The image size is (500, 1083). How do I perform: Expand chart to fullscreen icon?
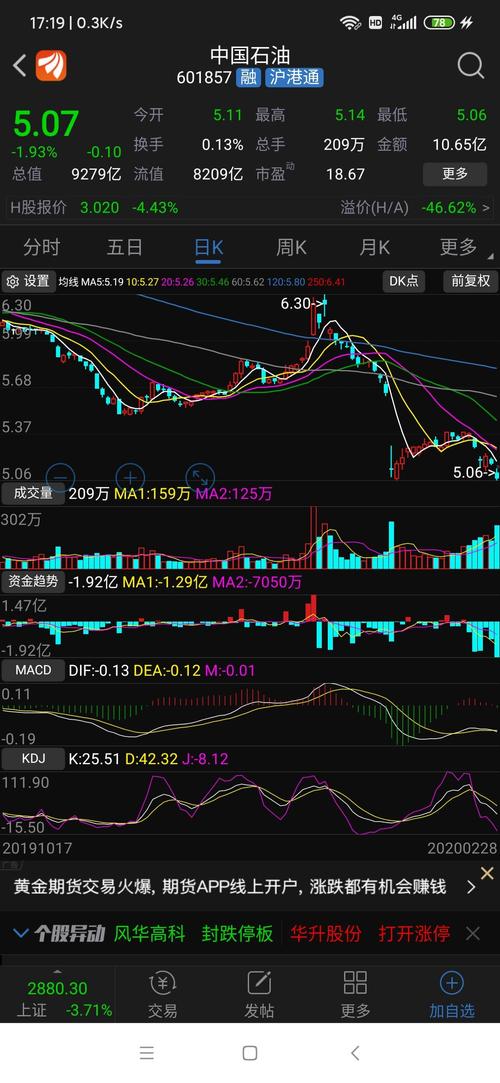[x=200, y=477]
